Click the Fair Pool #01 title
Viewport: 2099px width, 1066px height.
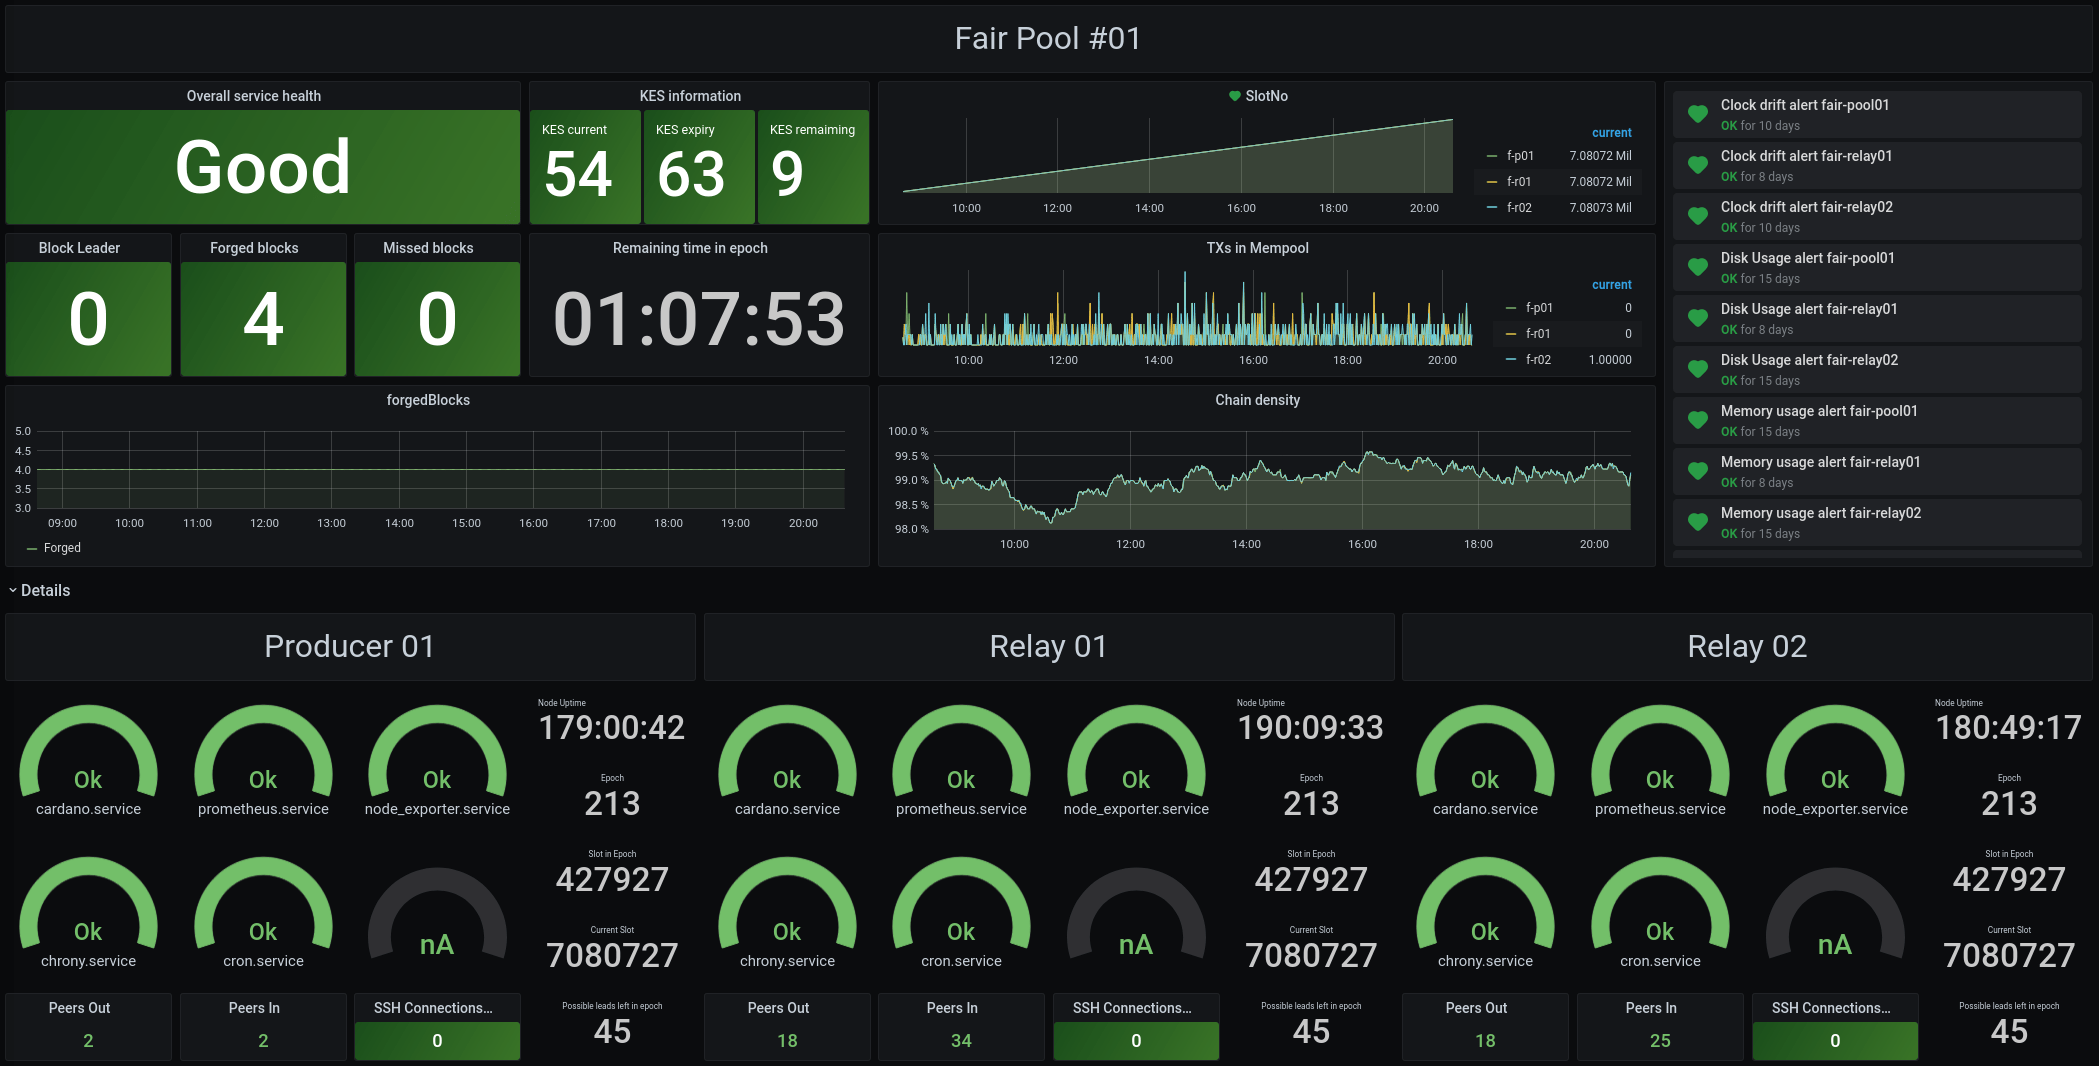1047,38
